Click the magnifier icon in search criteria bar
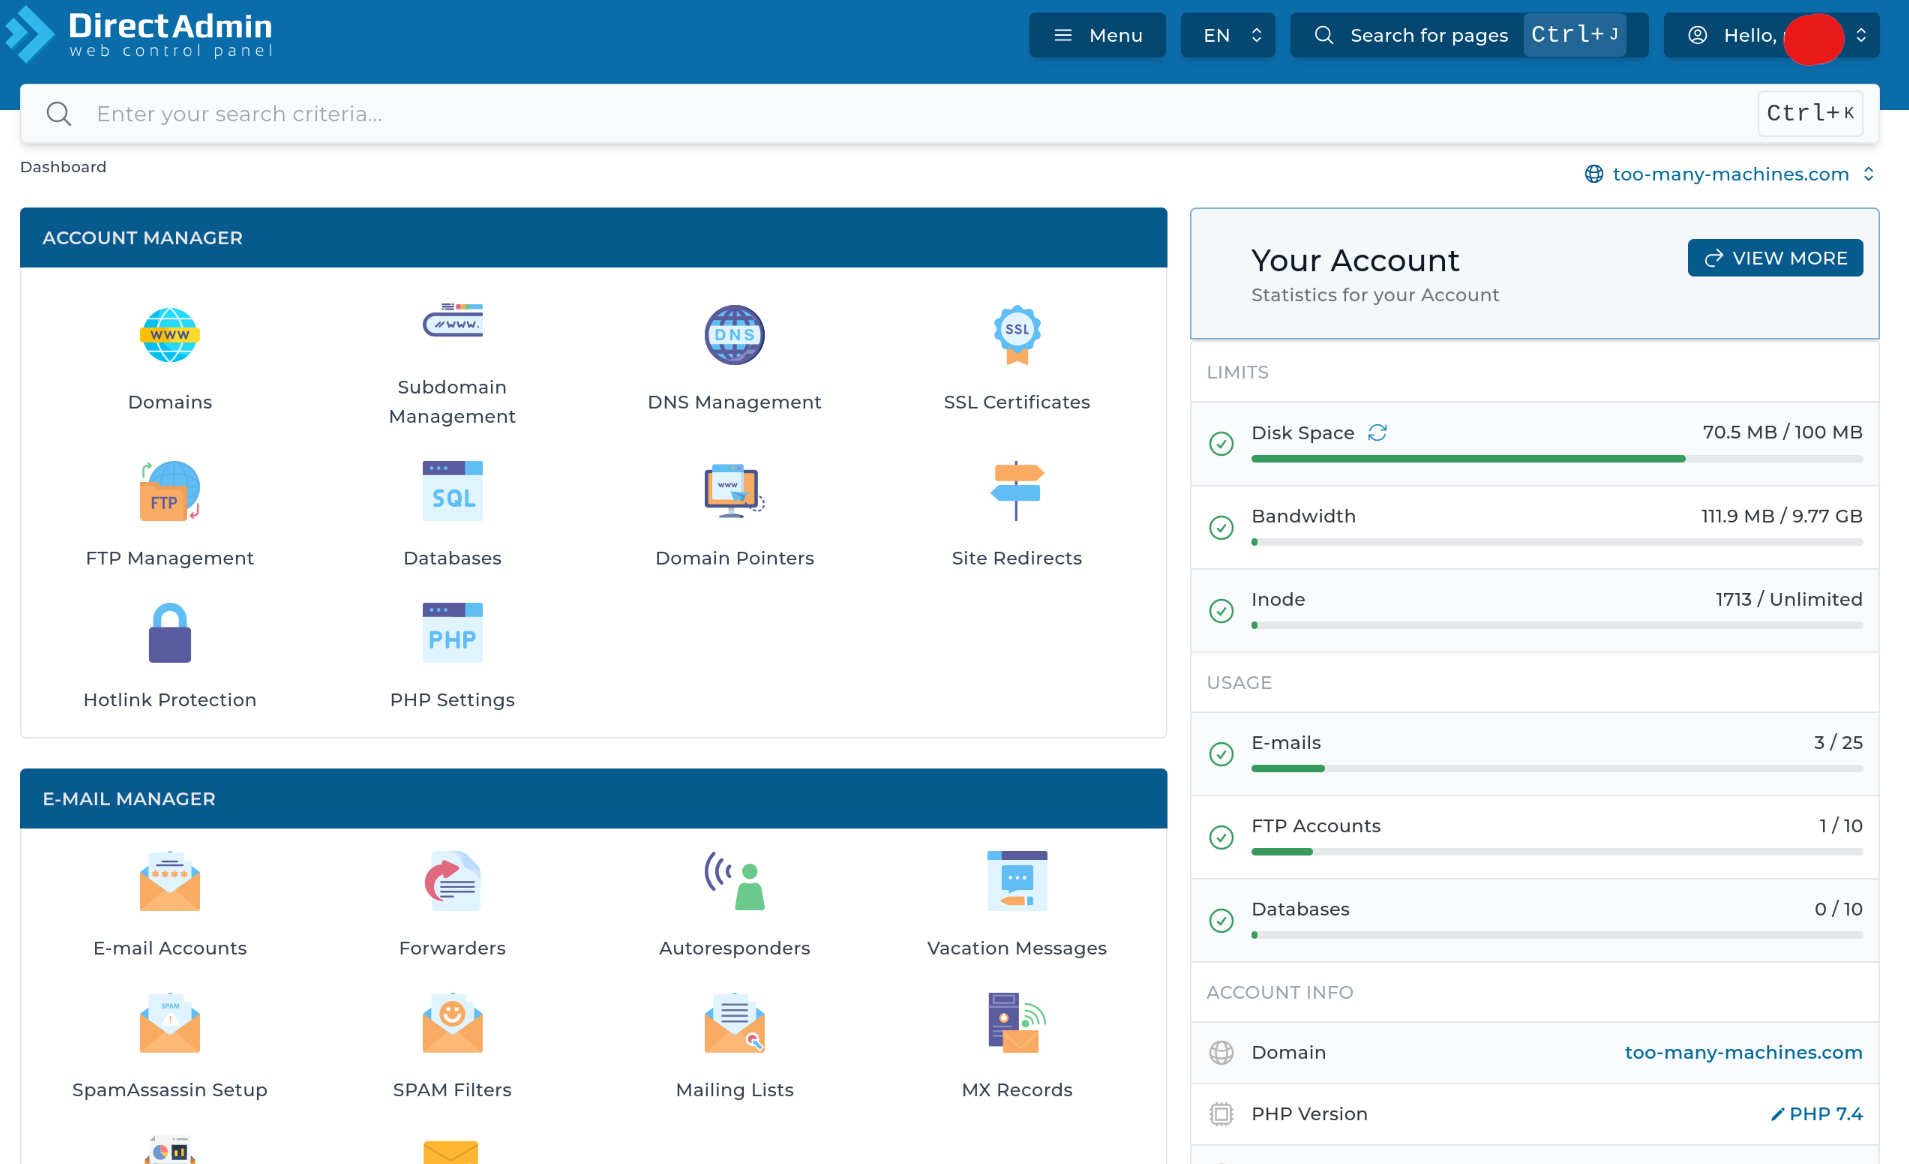This screenshot has height=1164, width=1909. 59,114
